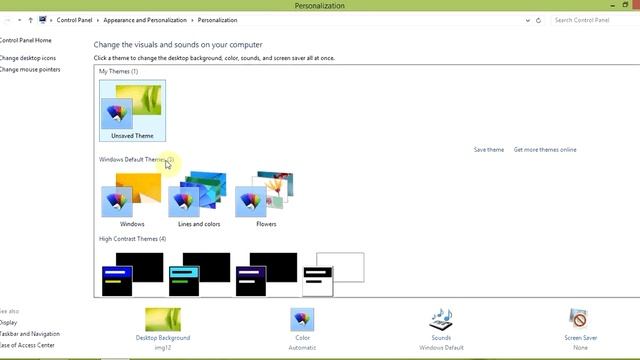Click the My Themes (1) heading
640x360 pixels.
(118, 71)
